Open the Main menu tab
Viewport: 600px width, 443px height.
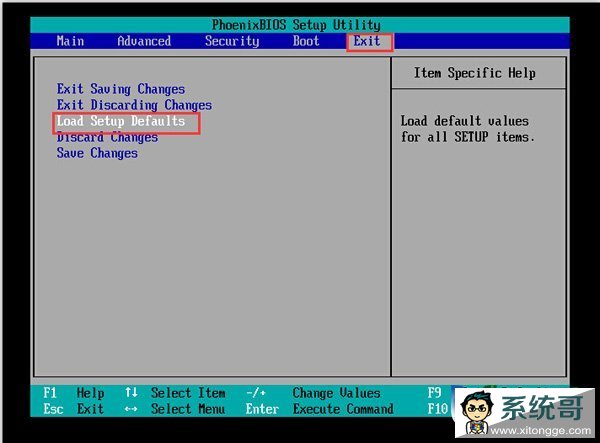(x=70, y=41)
